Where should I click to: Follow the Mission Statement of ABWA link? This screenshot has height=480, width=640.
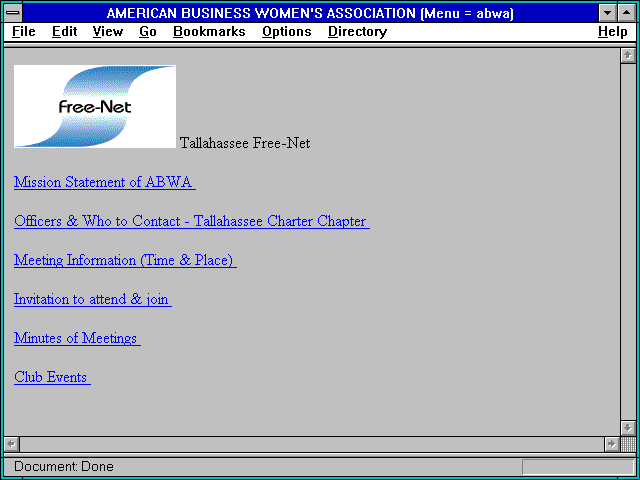pyautogui.click(x=105, y=182)
